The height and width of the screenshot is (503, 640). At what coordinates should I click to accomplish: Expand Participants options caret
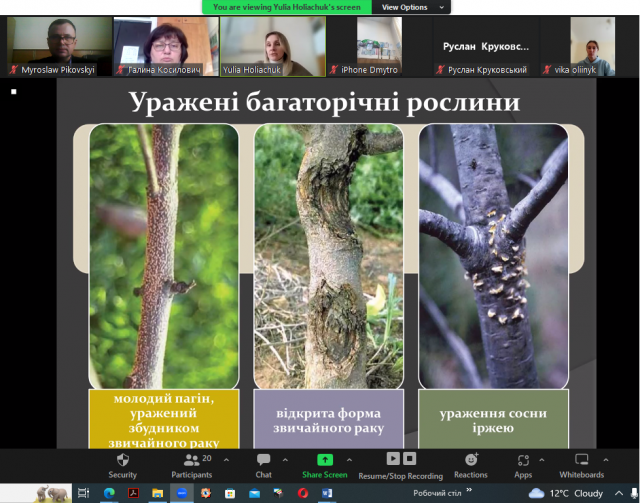226,460
